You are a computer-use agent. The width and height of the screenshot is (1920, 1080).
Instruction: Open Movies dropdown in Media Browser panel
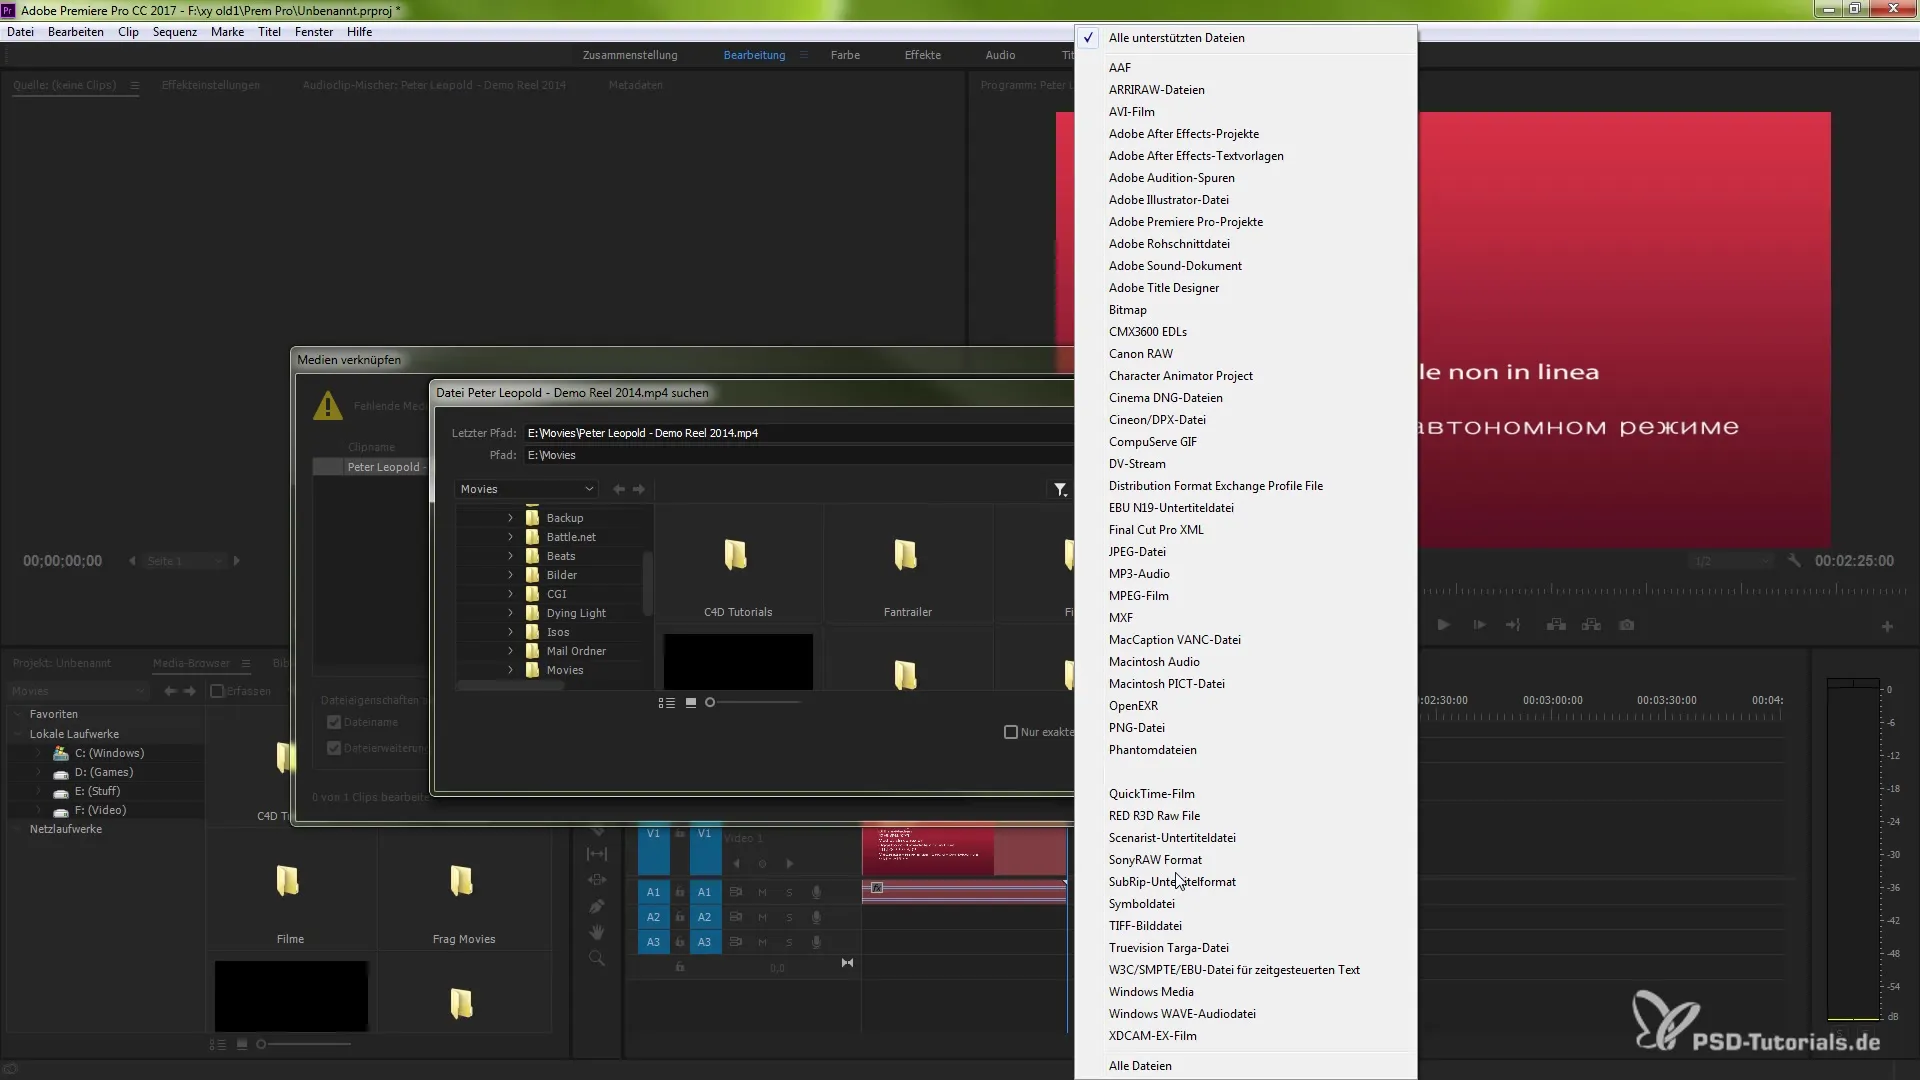pyautogui.click(x=78, y=692)
